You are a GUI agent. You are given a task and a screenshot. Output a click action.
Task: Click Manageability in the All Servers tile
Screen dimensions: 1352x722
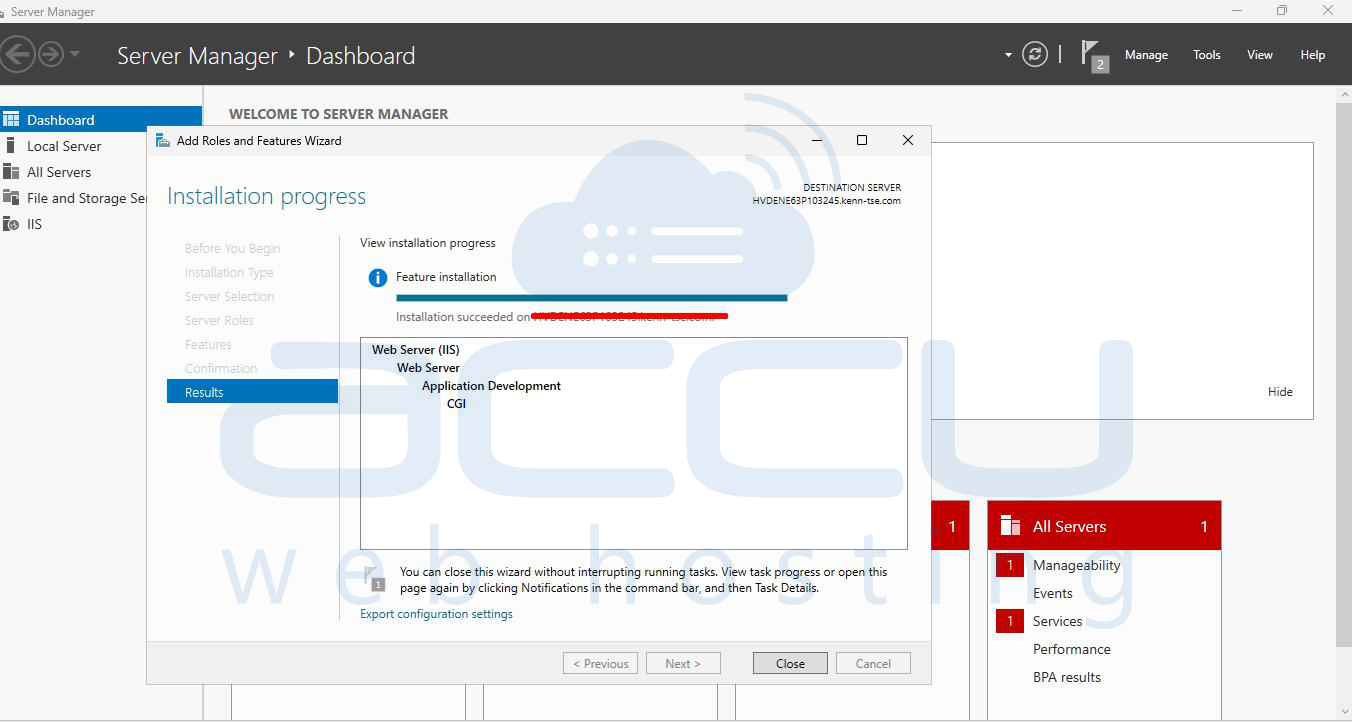(x=1076, y=565)
